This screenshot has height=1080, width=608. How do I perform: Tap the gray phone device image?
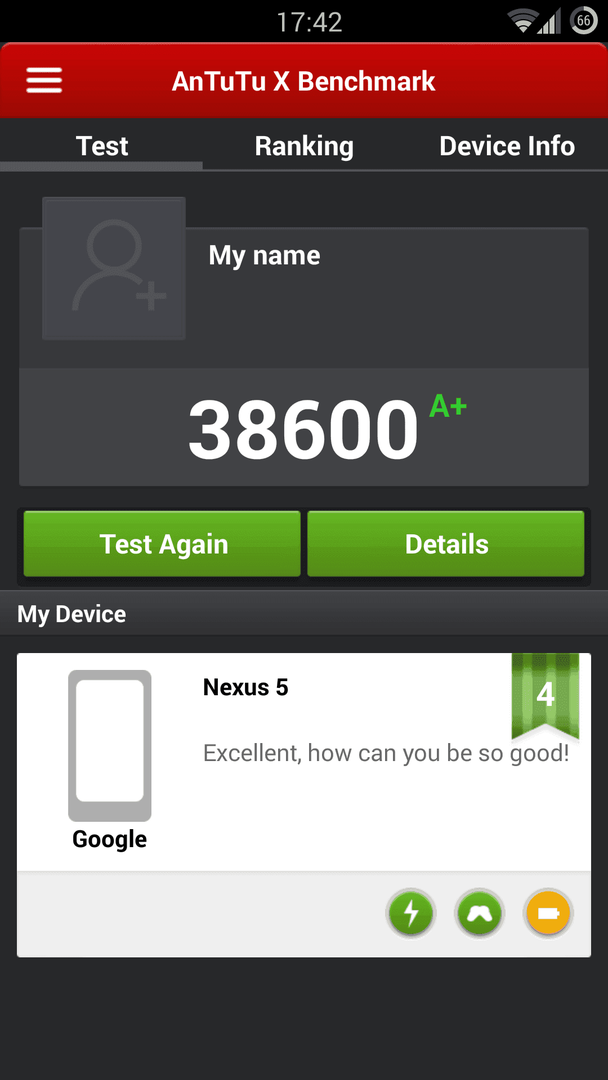tap(109, 745)
